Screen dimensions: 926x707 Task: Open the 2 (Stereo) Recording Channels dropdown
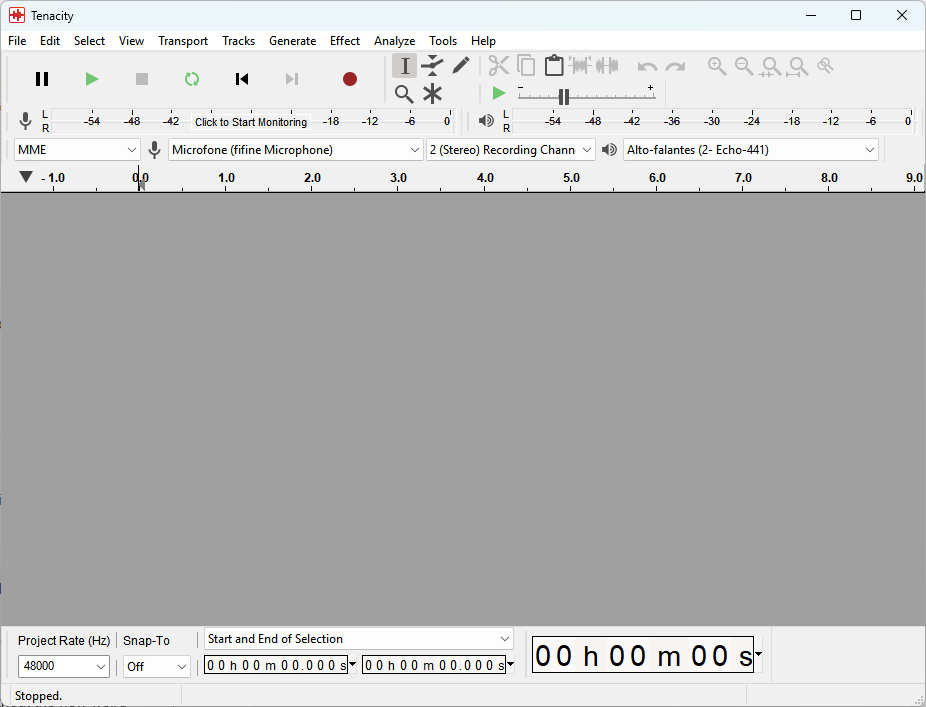511,150
